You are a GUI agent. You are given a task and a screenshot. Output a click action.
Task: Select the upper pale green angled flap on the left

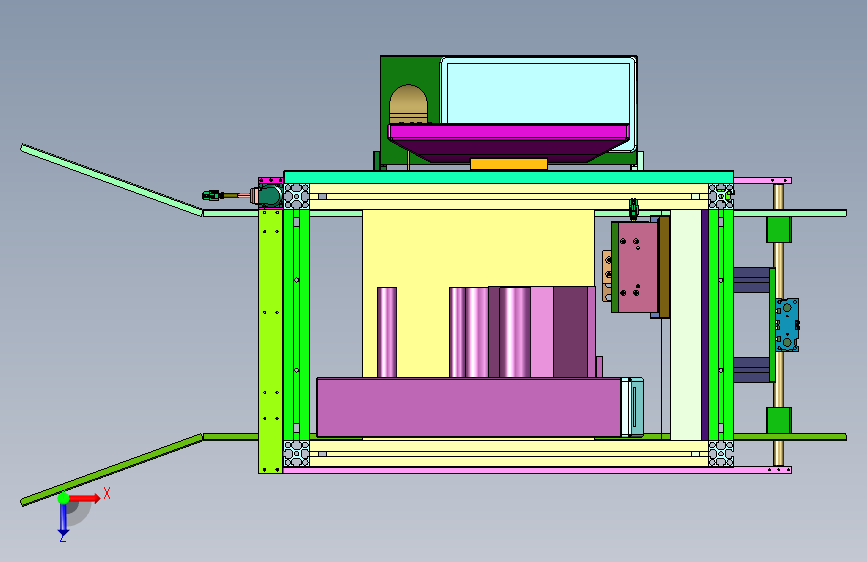pos(111,179)
